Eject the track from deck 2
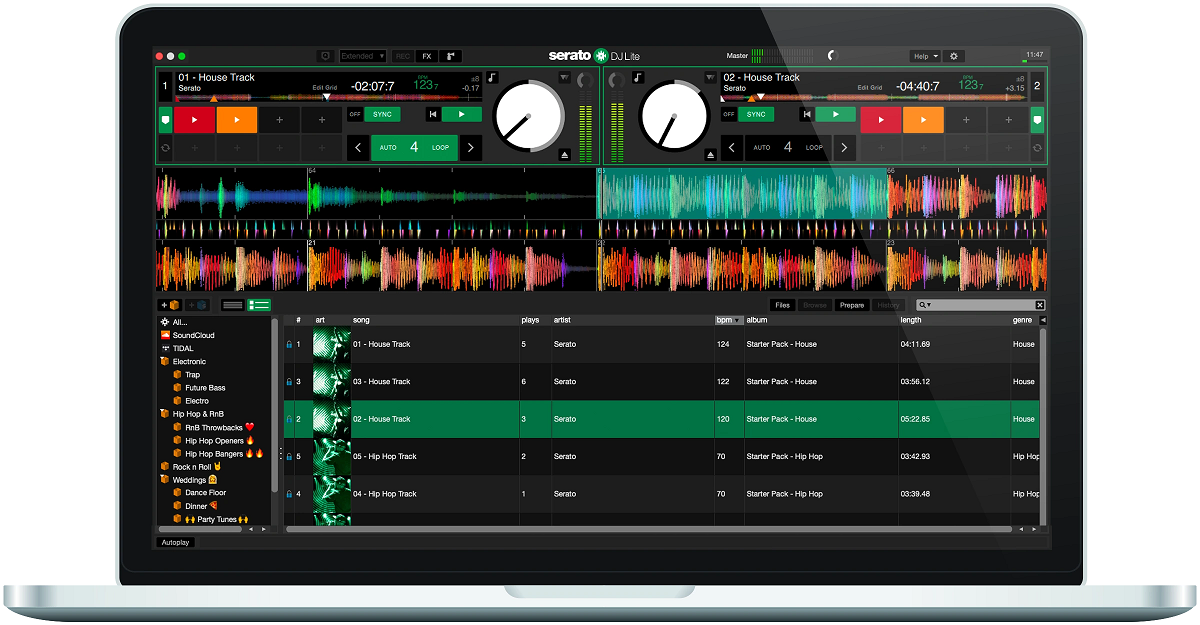Image resolution: width=1200 pixels, height=625 pixels. pos(710,155)
